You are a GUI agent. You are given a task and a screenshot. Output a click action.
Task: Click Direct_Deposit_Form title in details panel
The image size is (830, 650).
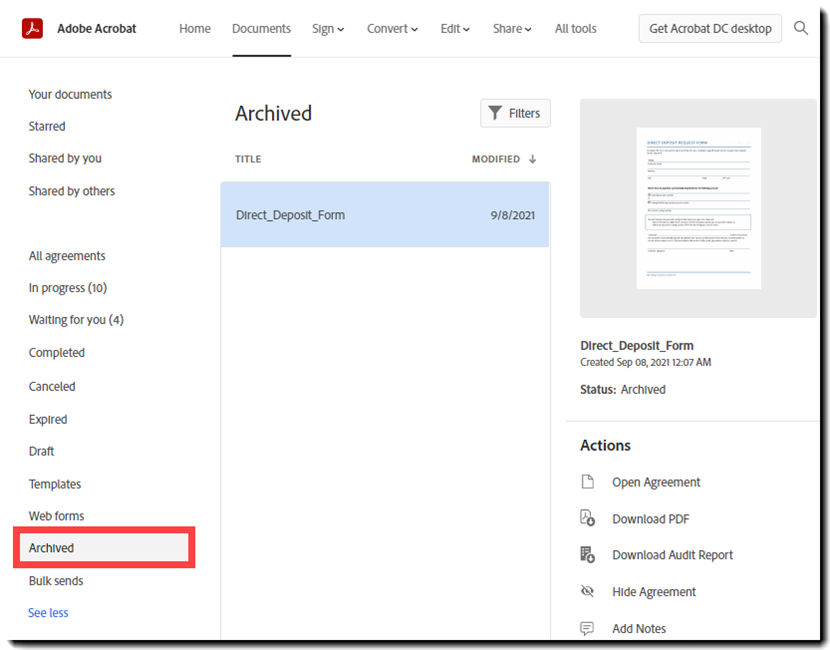point(637,346)
